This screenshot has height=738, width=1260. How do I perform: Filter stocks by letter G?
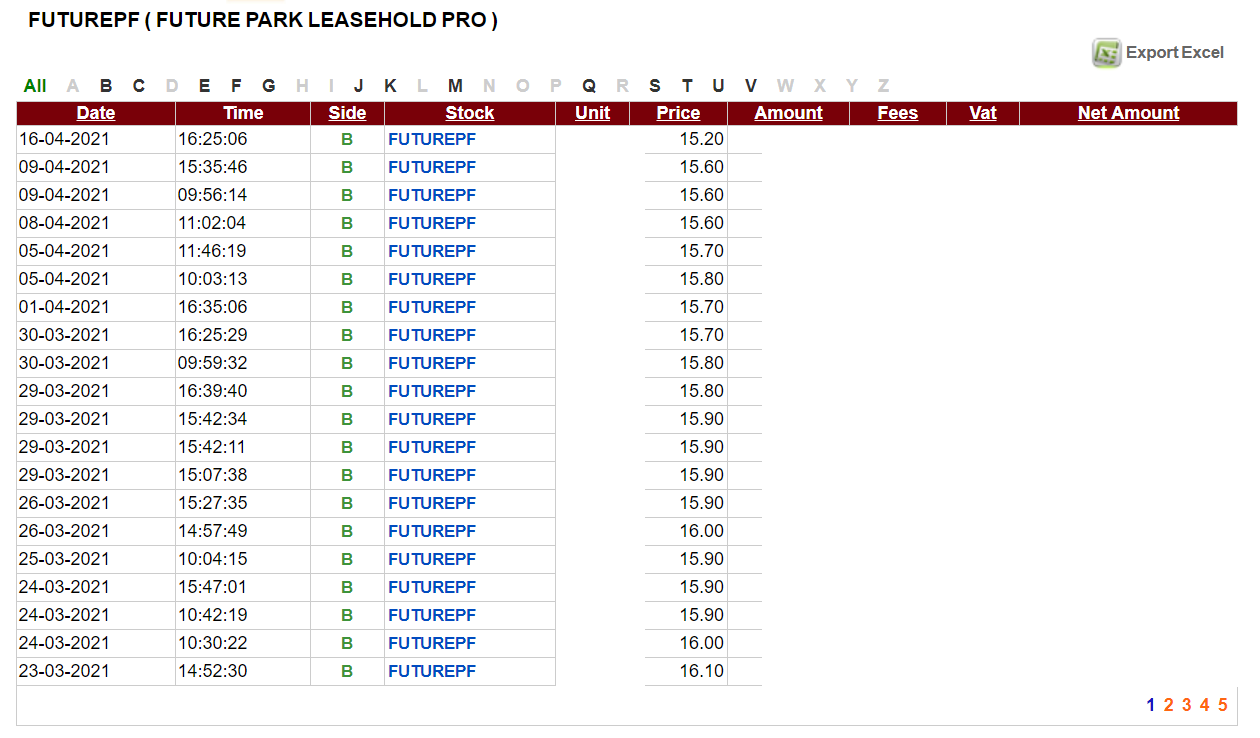(x=268, y=86)
